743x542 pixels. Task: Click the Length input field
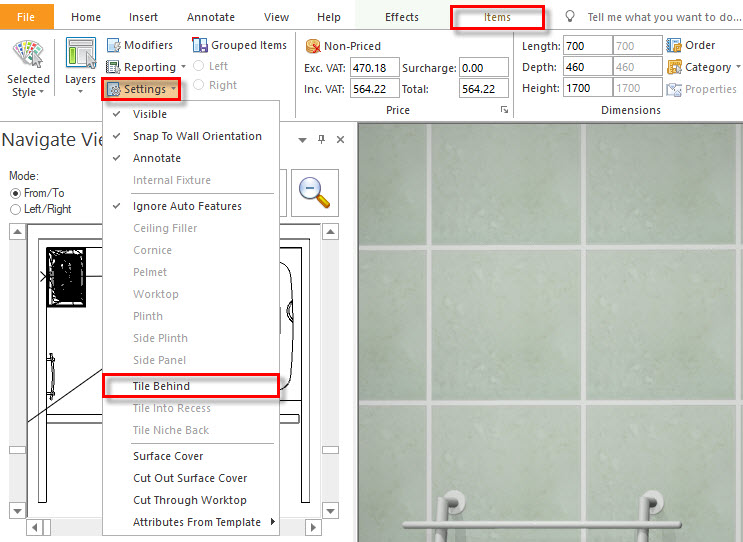pyautogui.click(x=587, y=46)
